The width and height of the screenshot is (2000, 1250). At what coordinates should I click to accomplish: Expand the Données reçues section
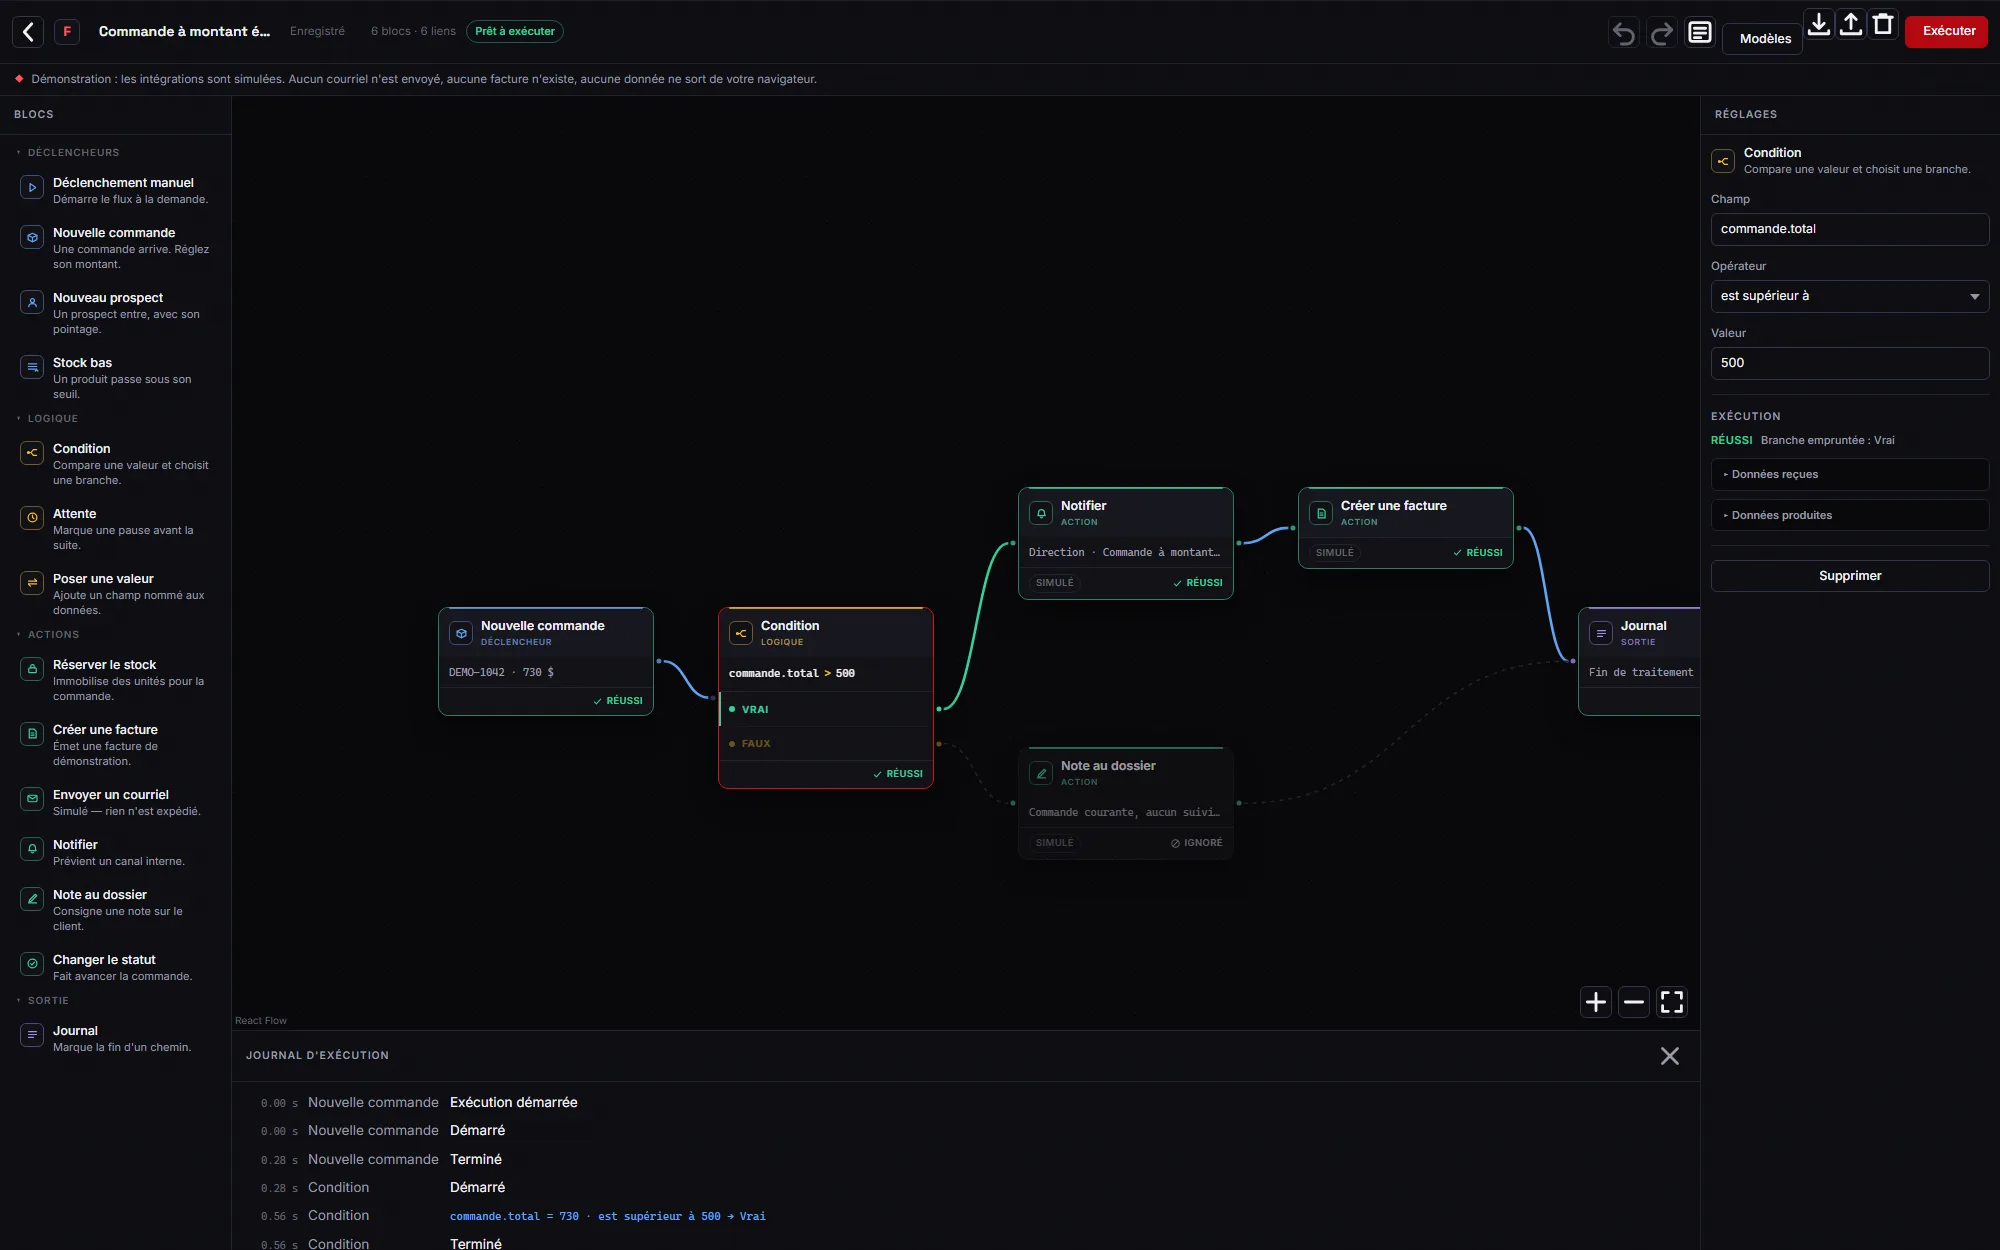[x=1850, y=474]
